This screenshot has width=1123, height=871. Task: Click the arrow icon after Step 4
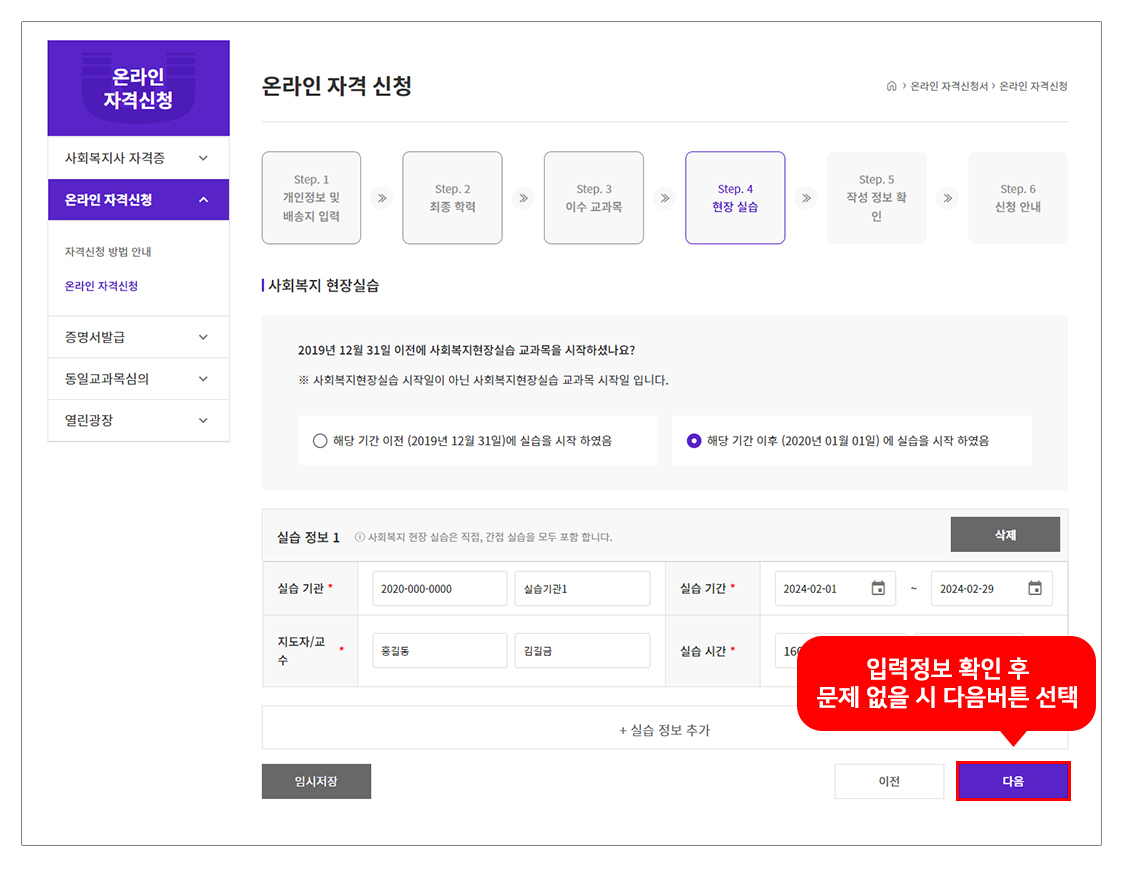pos(806,198)
